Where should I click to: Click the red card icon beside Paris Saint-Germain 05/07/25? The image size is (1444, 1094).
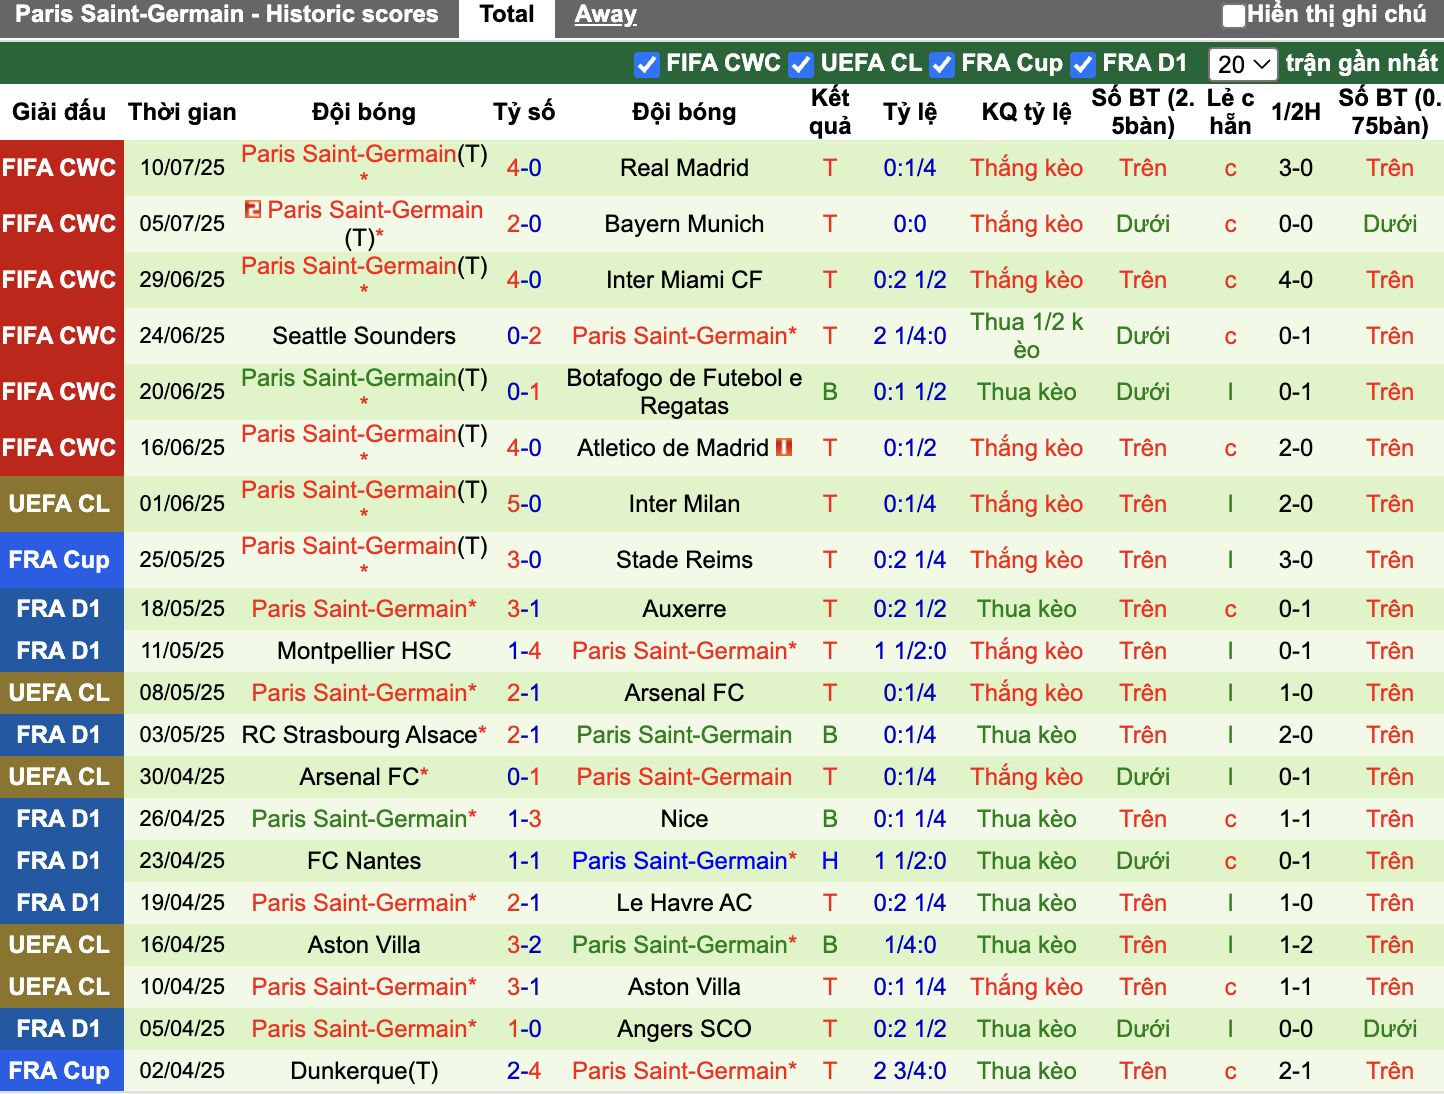click(x=253, y=209)
